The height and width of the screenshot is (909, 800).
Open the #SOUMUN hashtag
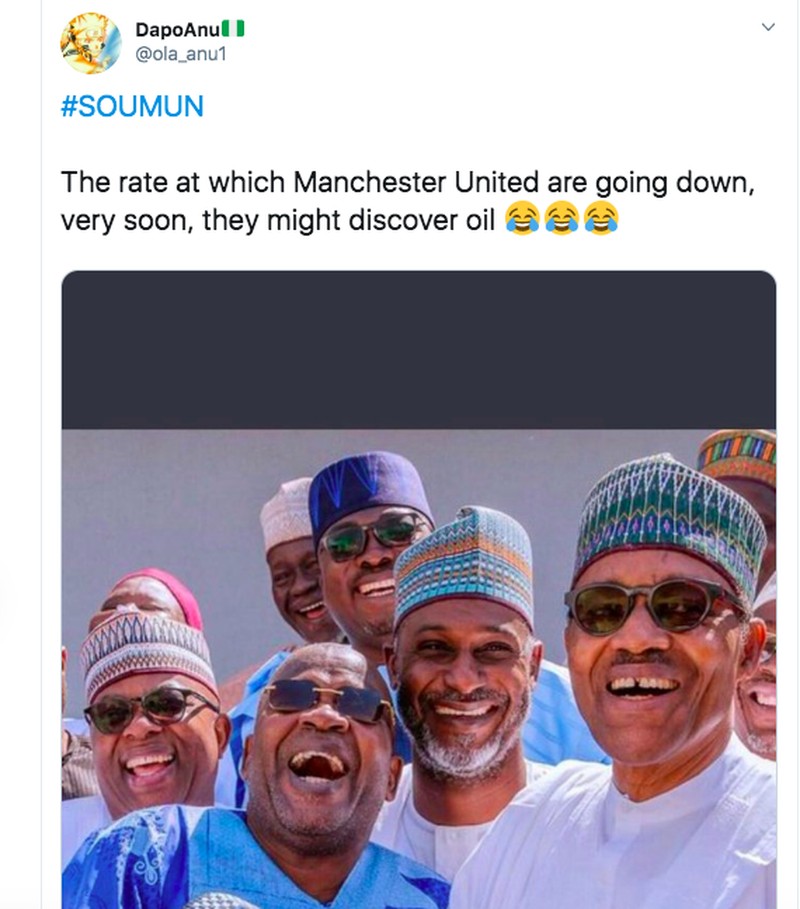132,107
